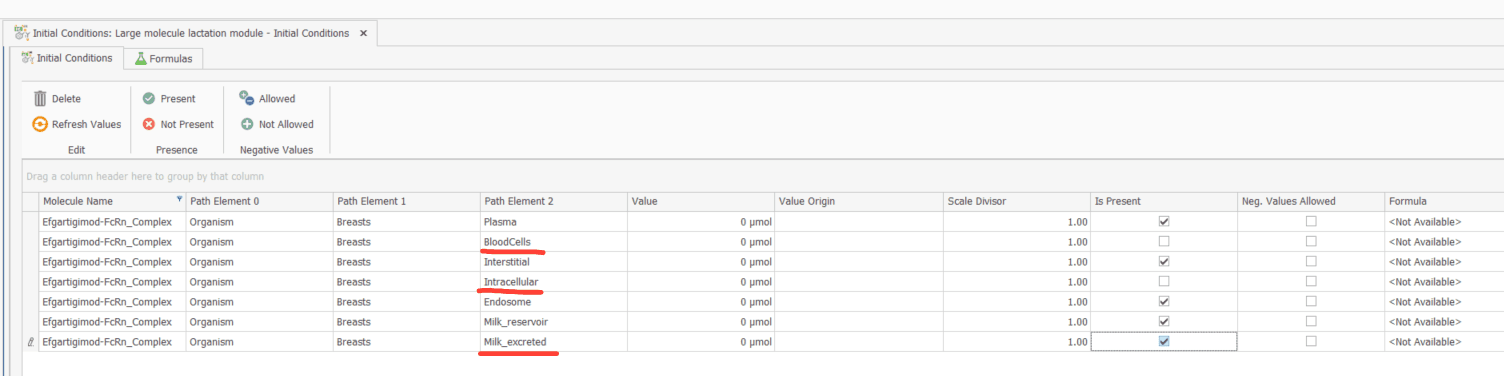
Task: Sort by the Molecule Name column header
Action: pyautogui.click(x=112, y=201)
